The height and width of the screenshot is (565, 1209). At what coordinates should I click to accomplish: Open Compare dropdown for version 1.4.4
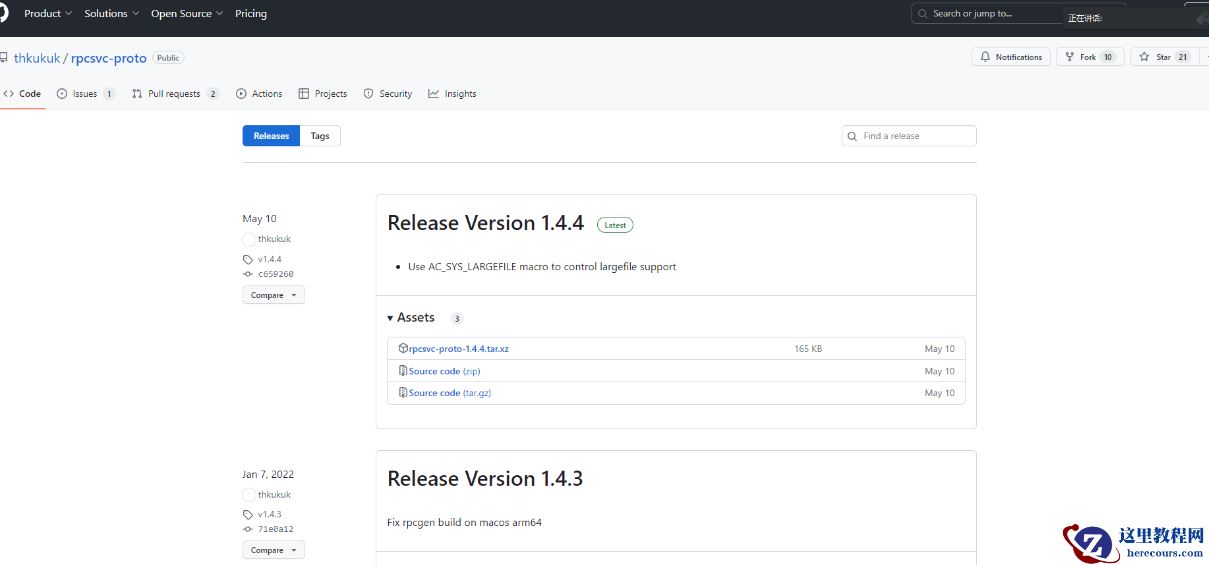[x=273, y=295]
